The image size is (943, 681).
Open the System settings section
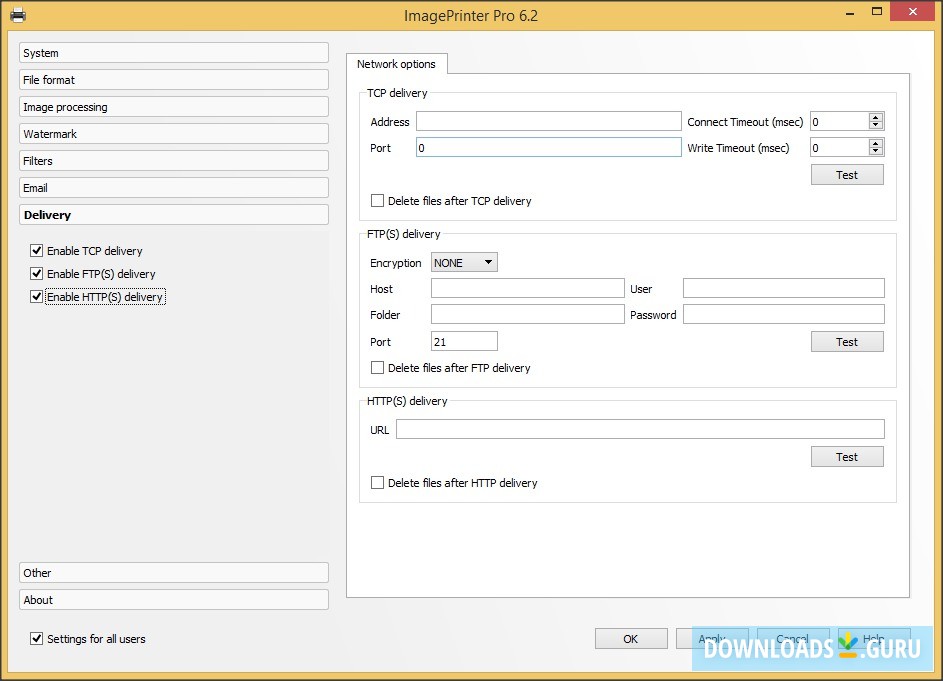point(174,53)
